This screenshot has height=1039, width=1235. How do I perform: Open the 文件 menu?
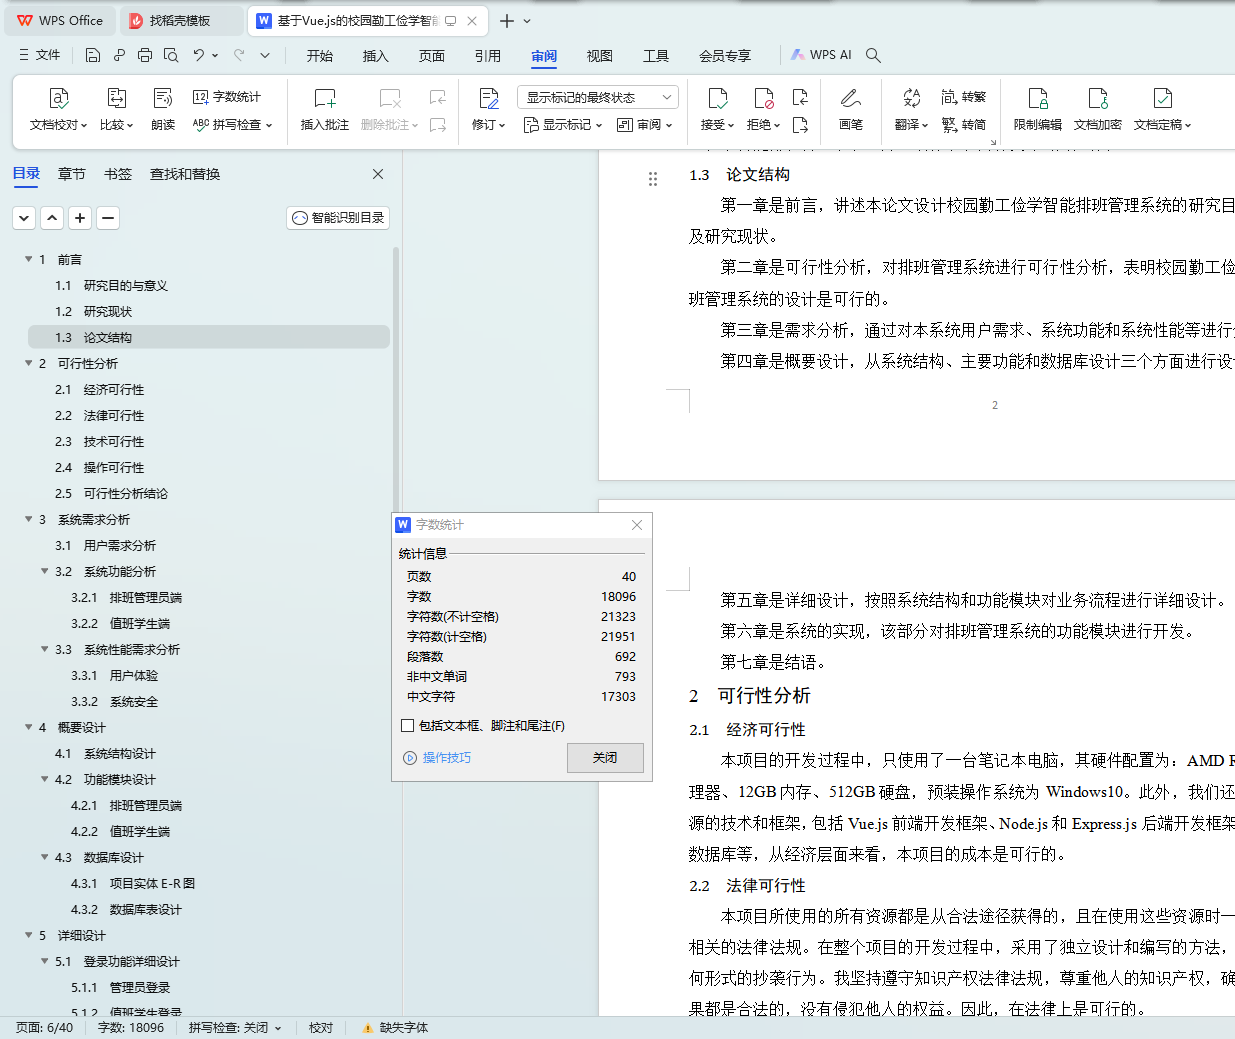pyautogui.click(x=40, y=55)
